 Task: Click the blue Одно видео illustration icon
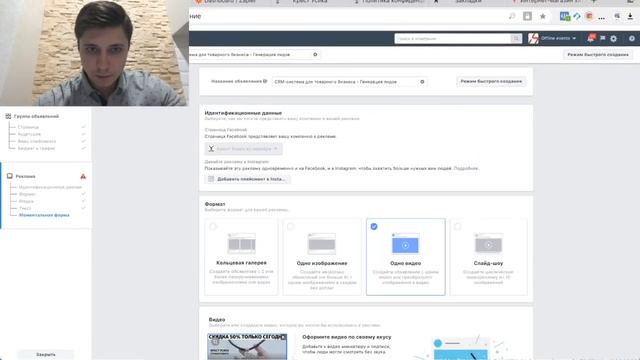coord(405,243)
